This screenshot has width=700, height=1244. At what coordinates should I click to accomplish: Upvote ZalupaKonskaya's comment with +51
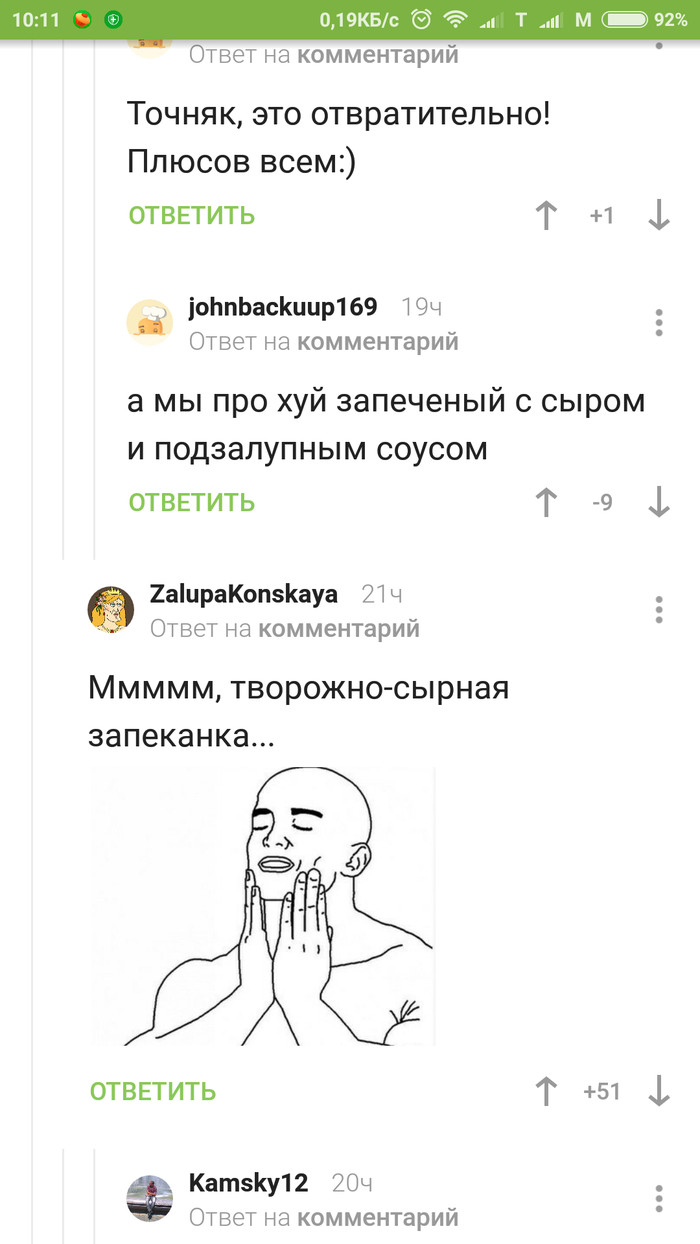(546, 1090)
